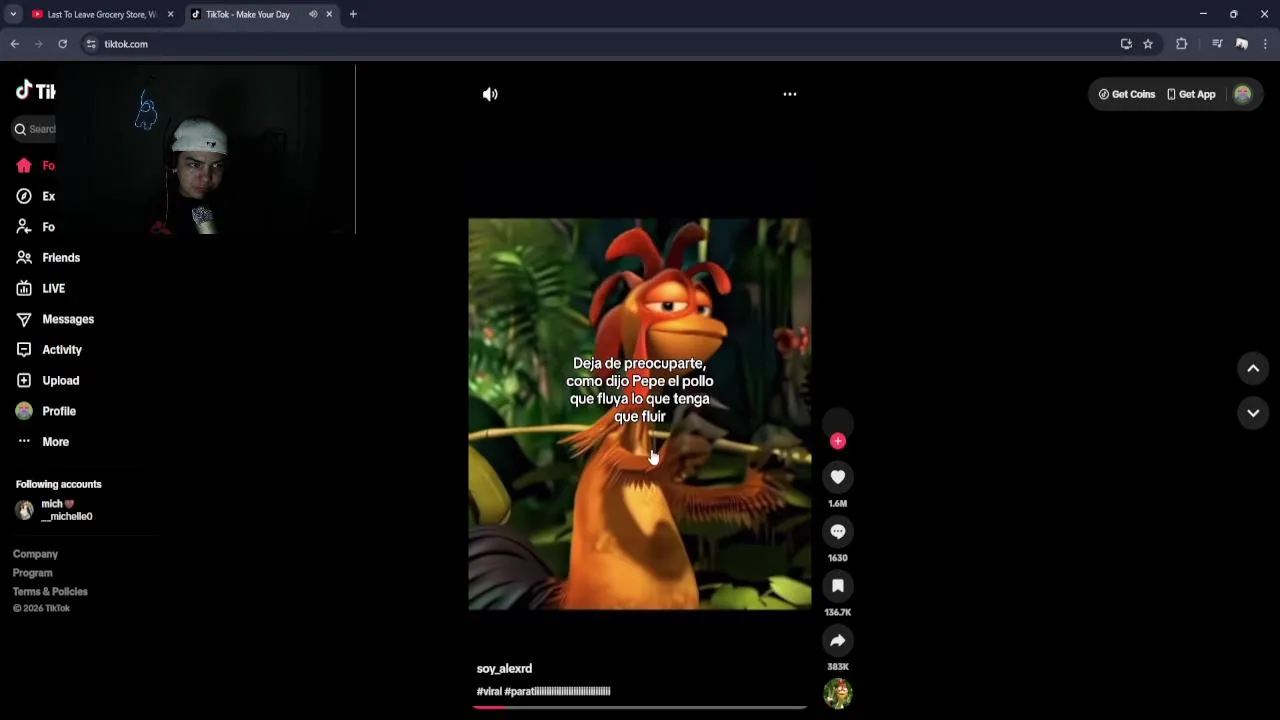Click the install app icon in address bar

(1126, 44)
